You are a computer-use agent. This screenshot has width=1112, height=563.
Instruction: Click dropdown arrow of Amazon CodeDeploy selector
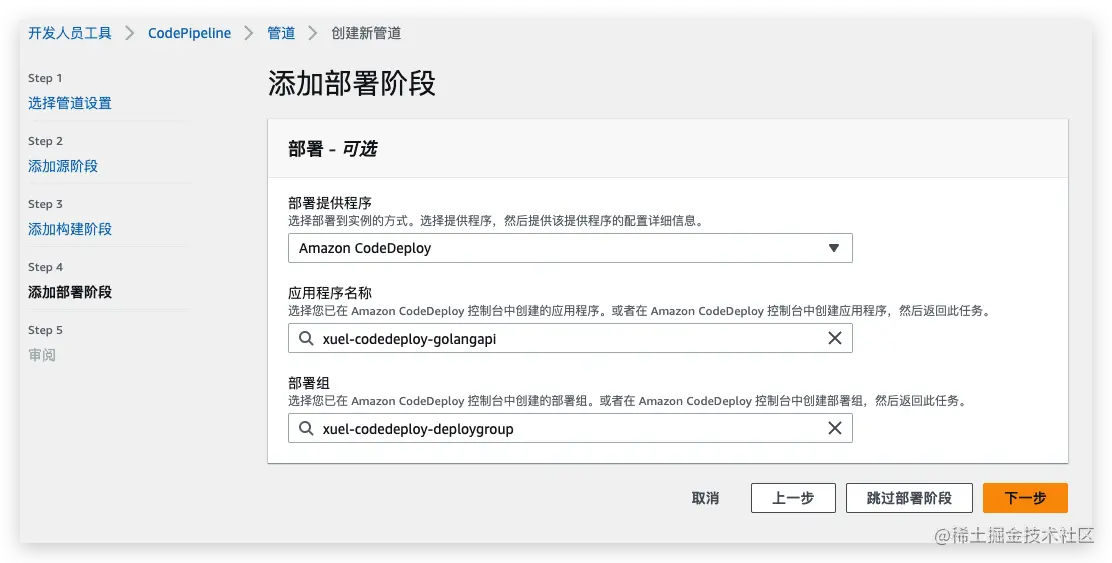[x=834, y=248]
